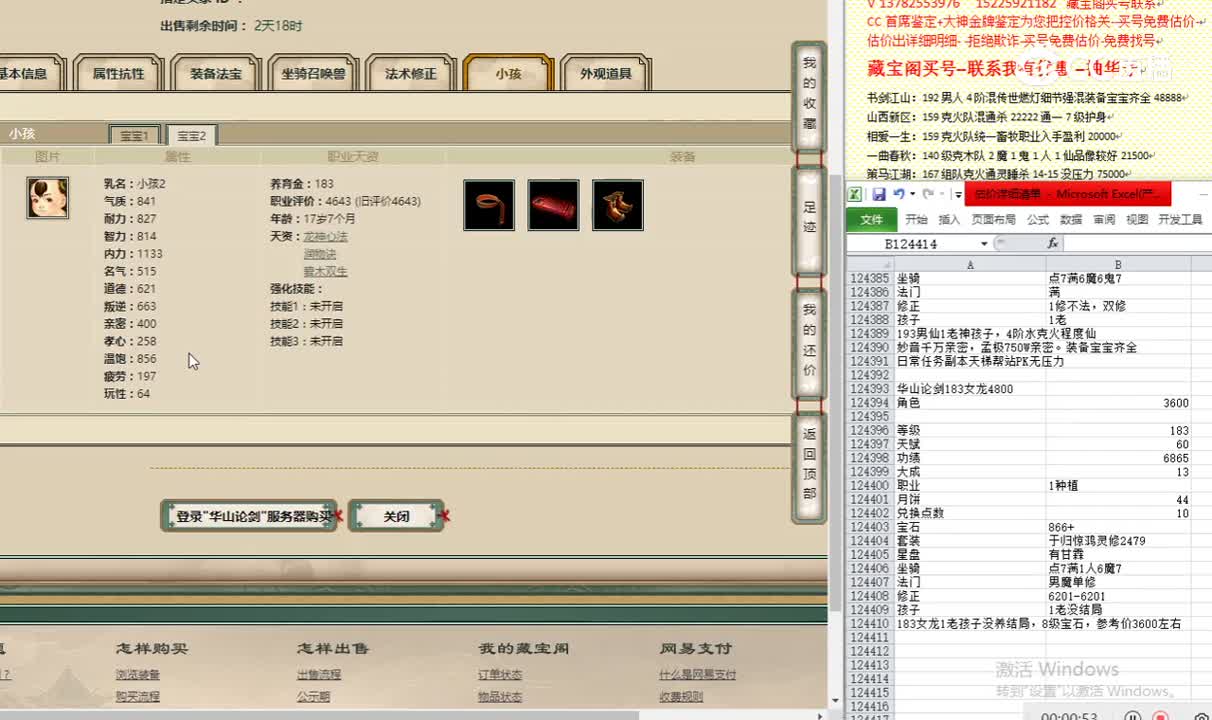Click the recorder stop record icon
The image size is (1212, 720).
(1161, 716)
